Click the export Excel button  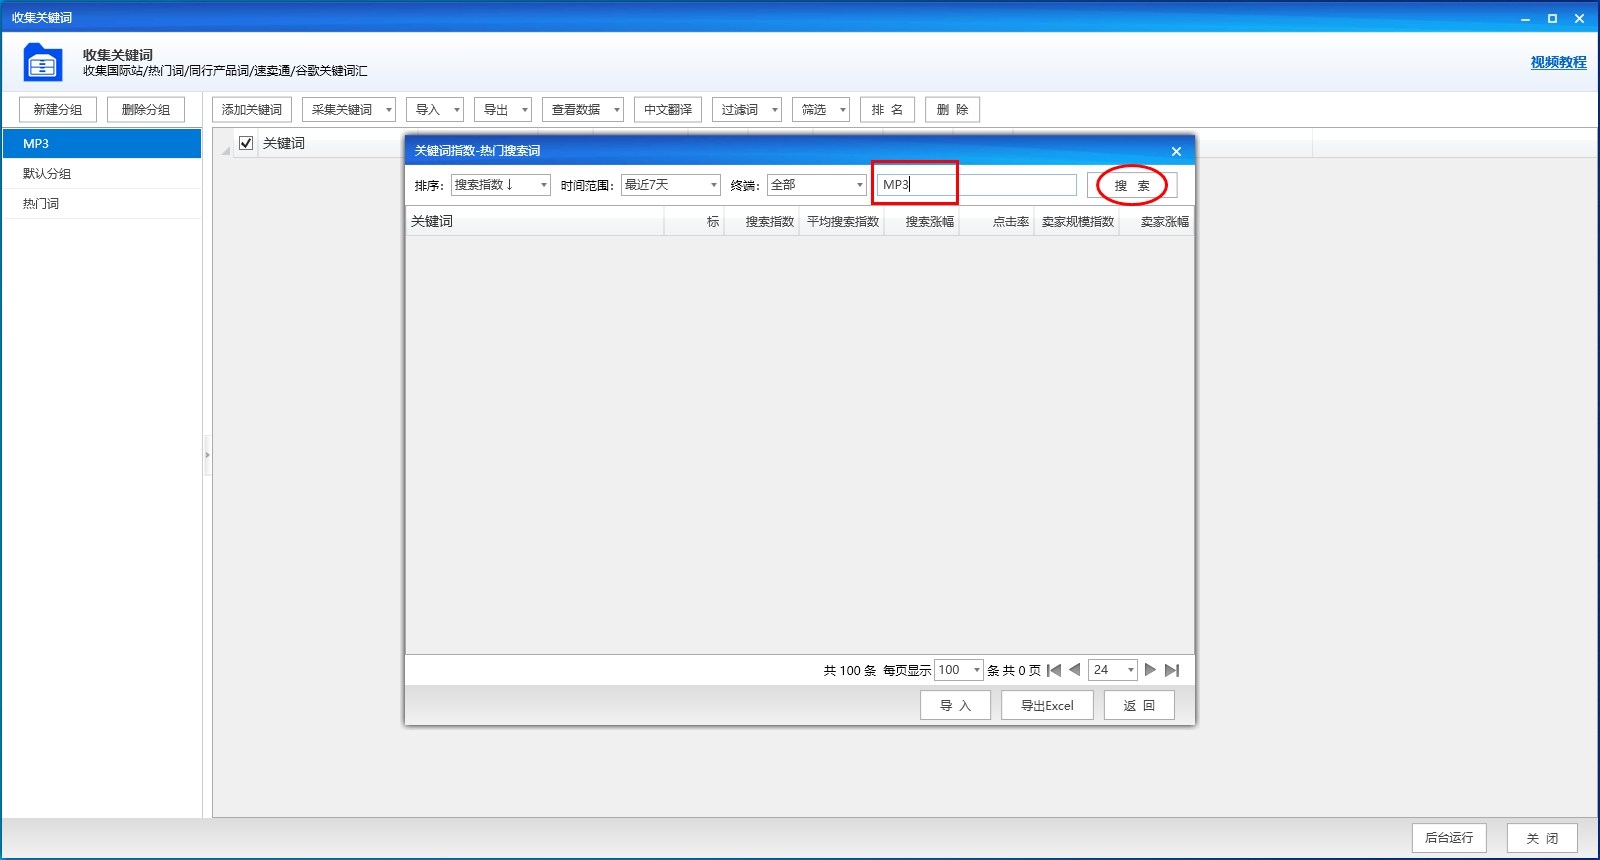1047,705
